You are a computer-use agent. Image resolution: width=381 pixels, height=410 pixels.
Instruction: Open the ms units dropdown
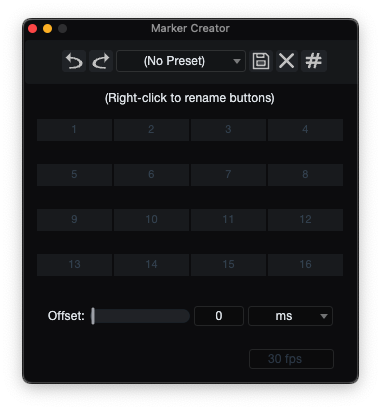pos(290,316)
